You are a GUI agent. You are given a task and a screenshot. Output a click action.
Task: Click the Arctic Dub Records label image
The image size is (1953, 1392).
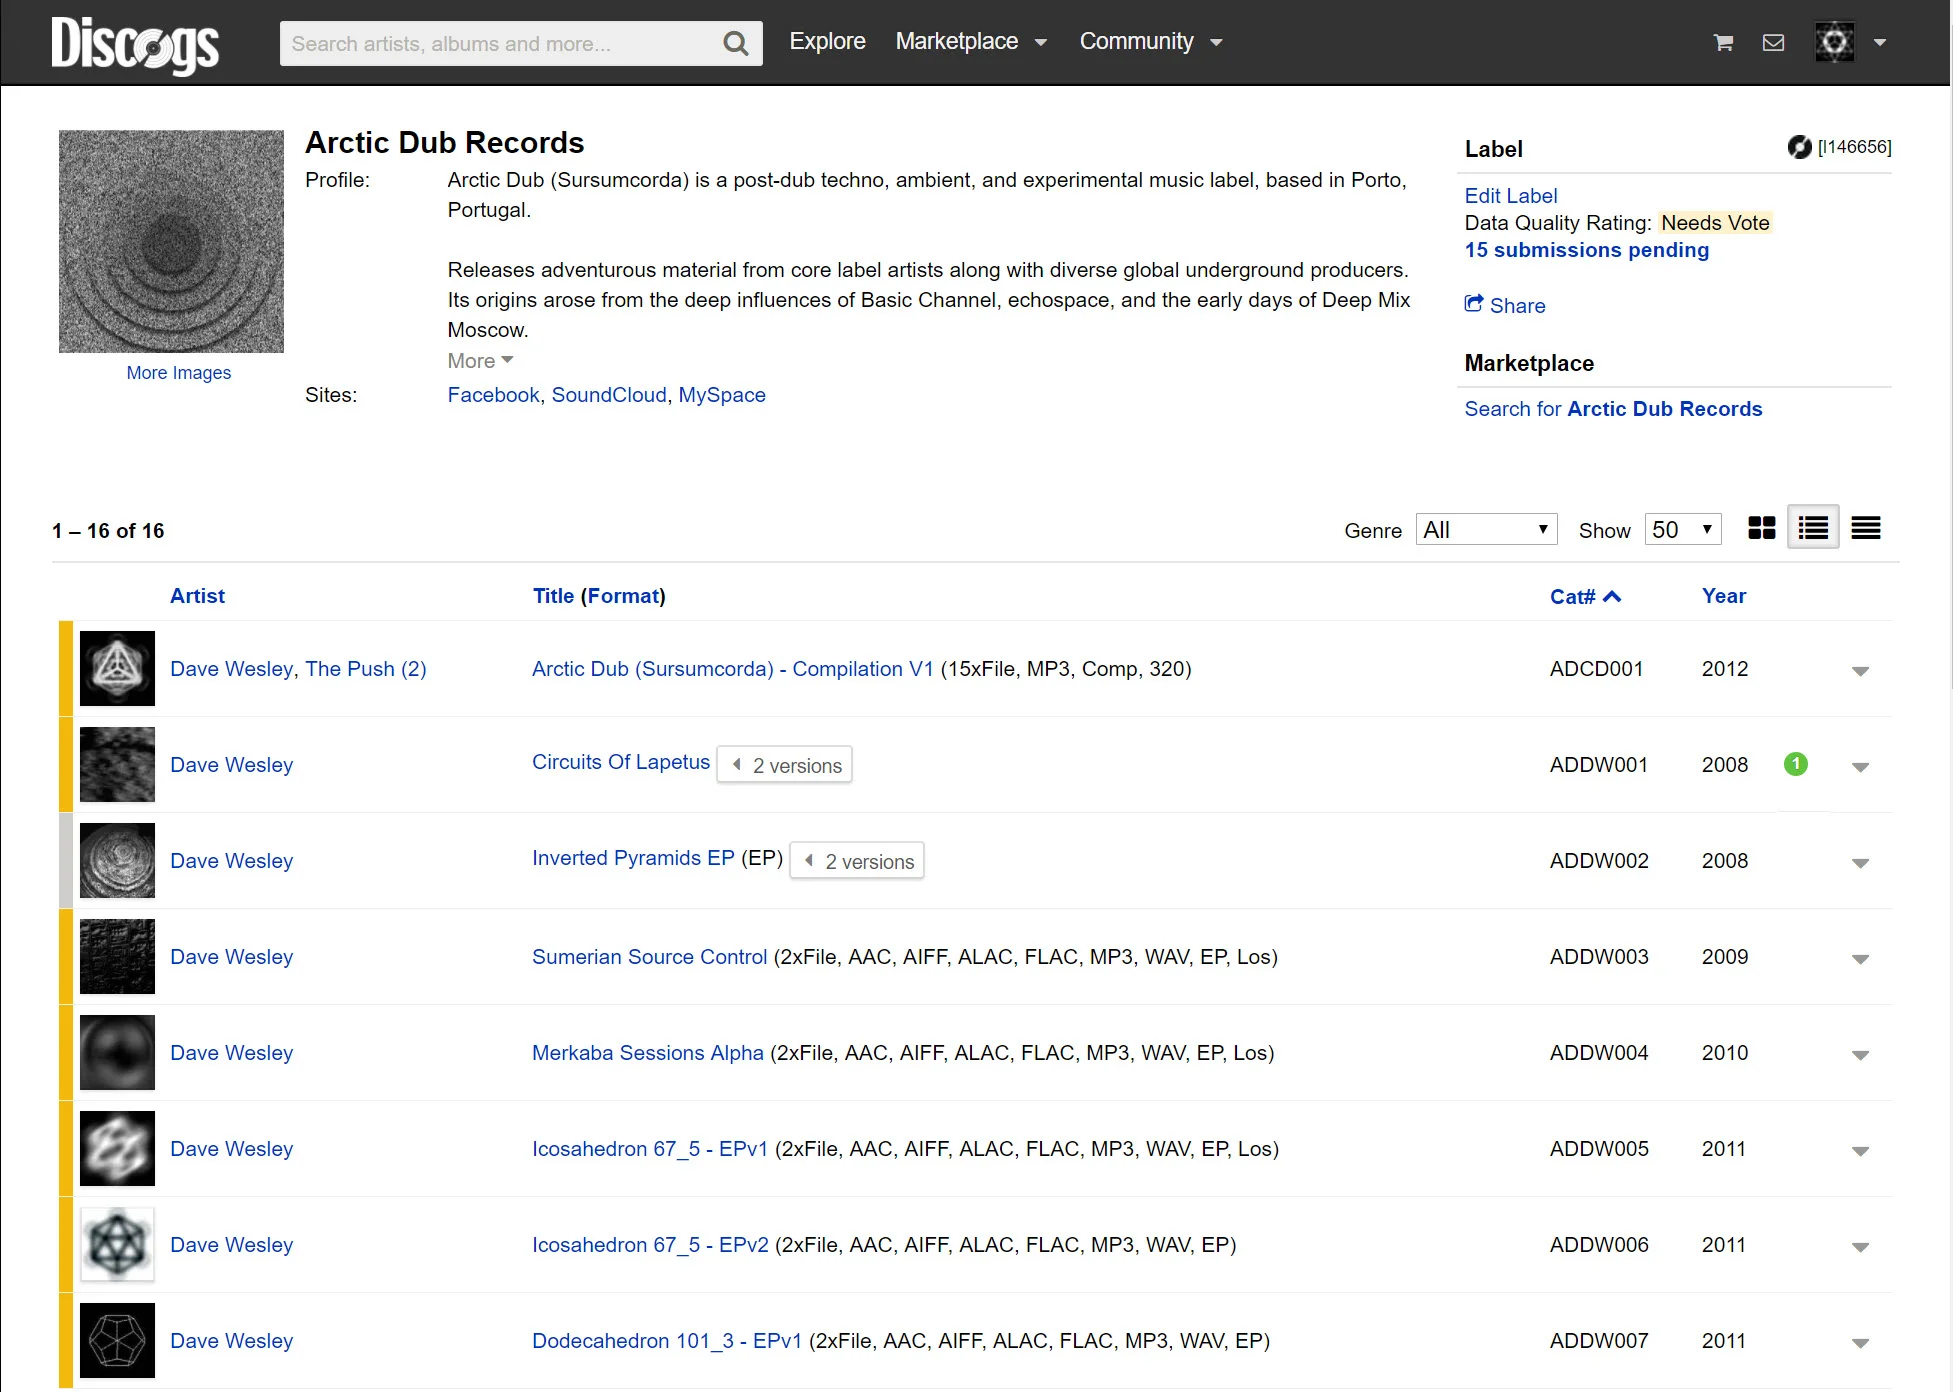tap(171, 241)
